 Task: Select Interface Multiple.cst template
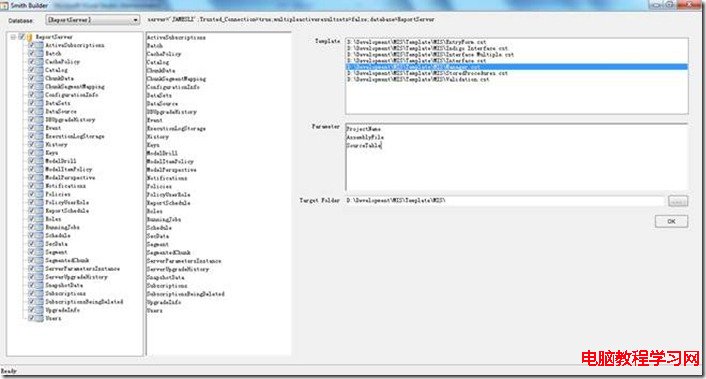click(516, 54)
